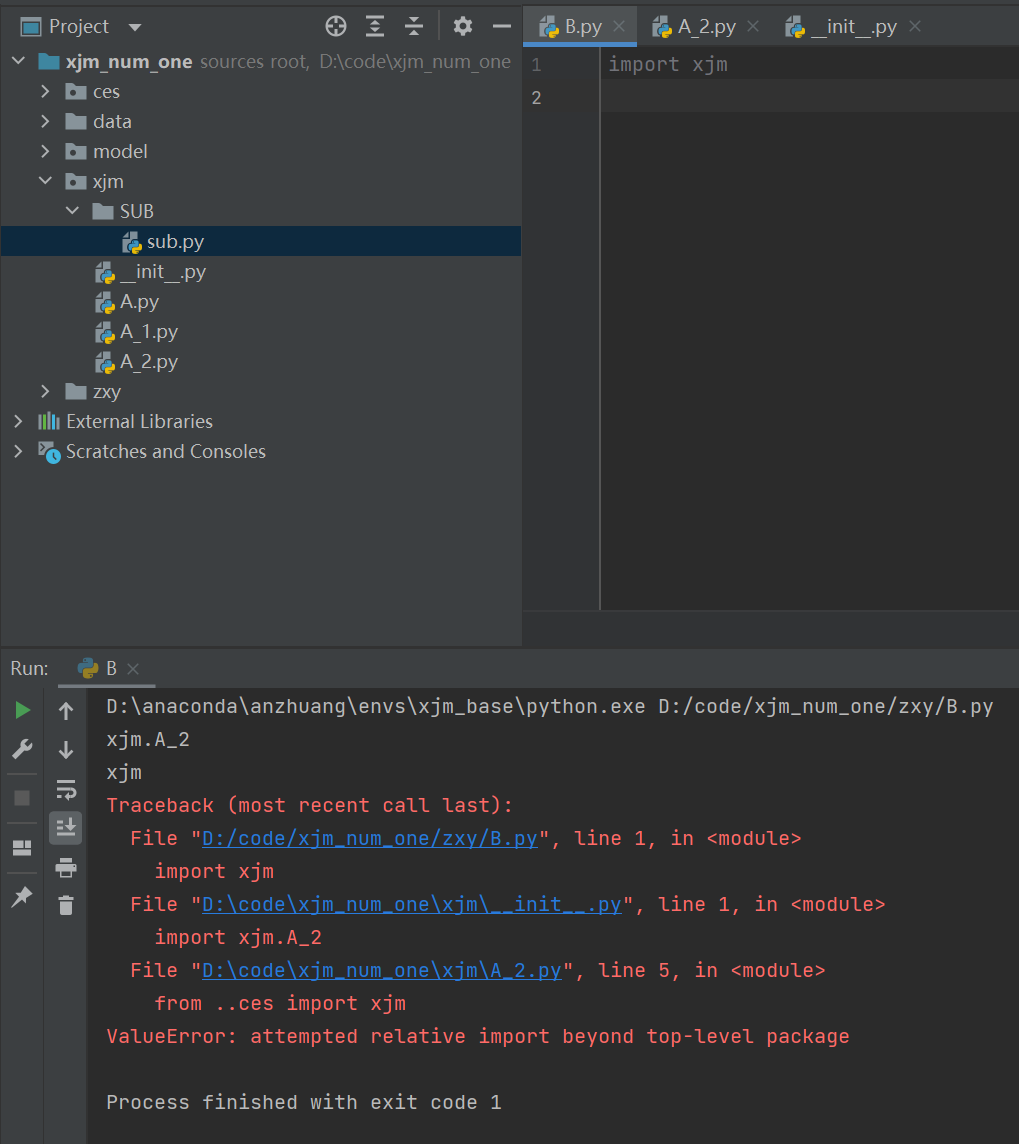
Task: Switch to the __init__.py editor tab
Action: pos(850,26)
